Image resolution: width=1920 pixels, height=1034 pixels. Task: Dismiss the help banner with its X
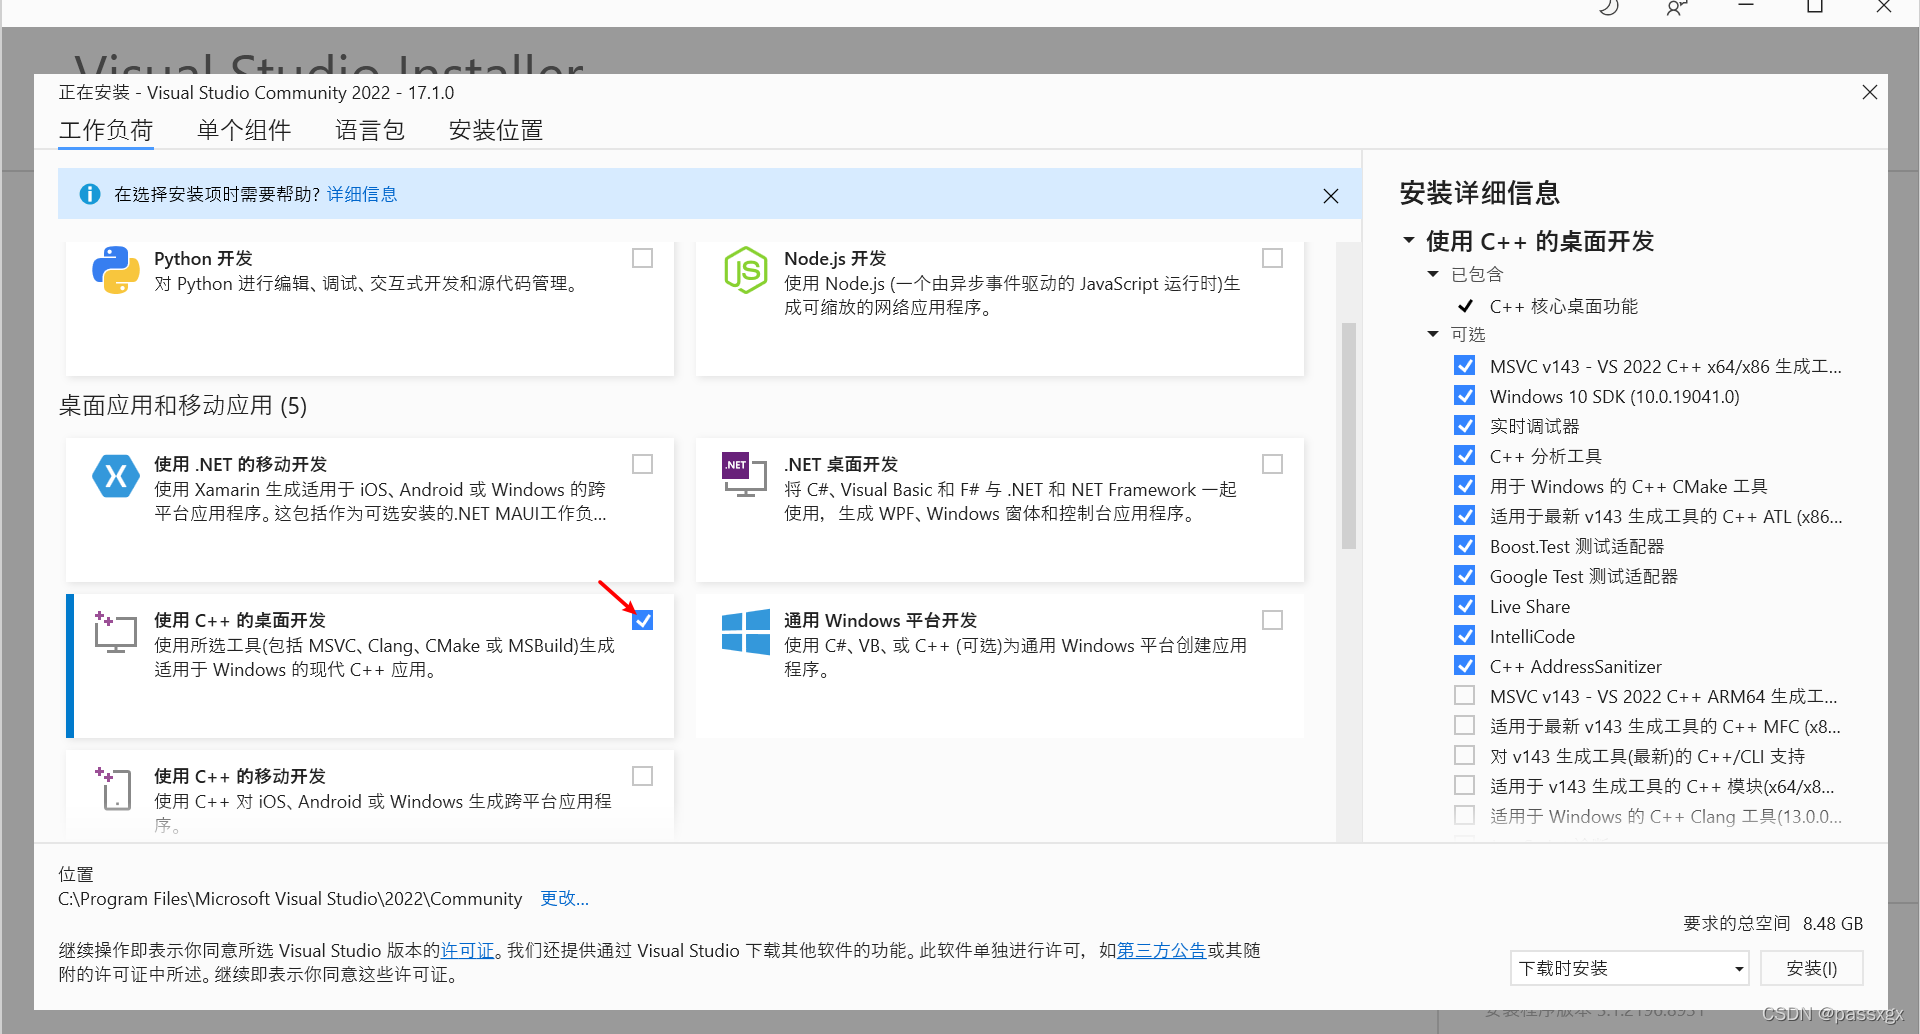tap(1331, 196)
